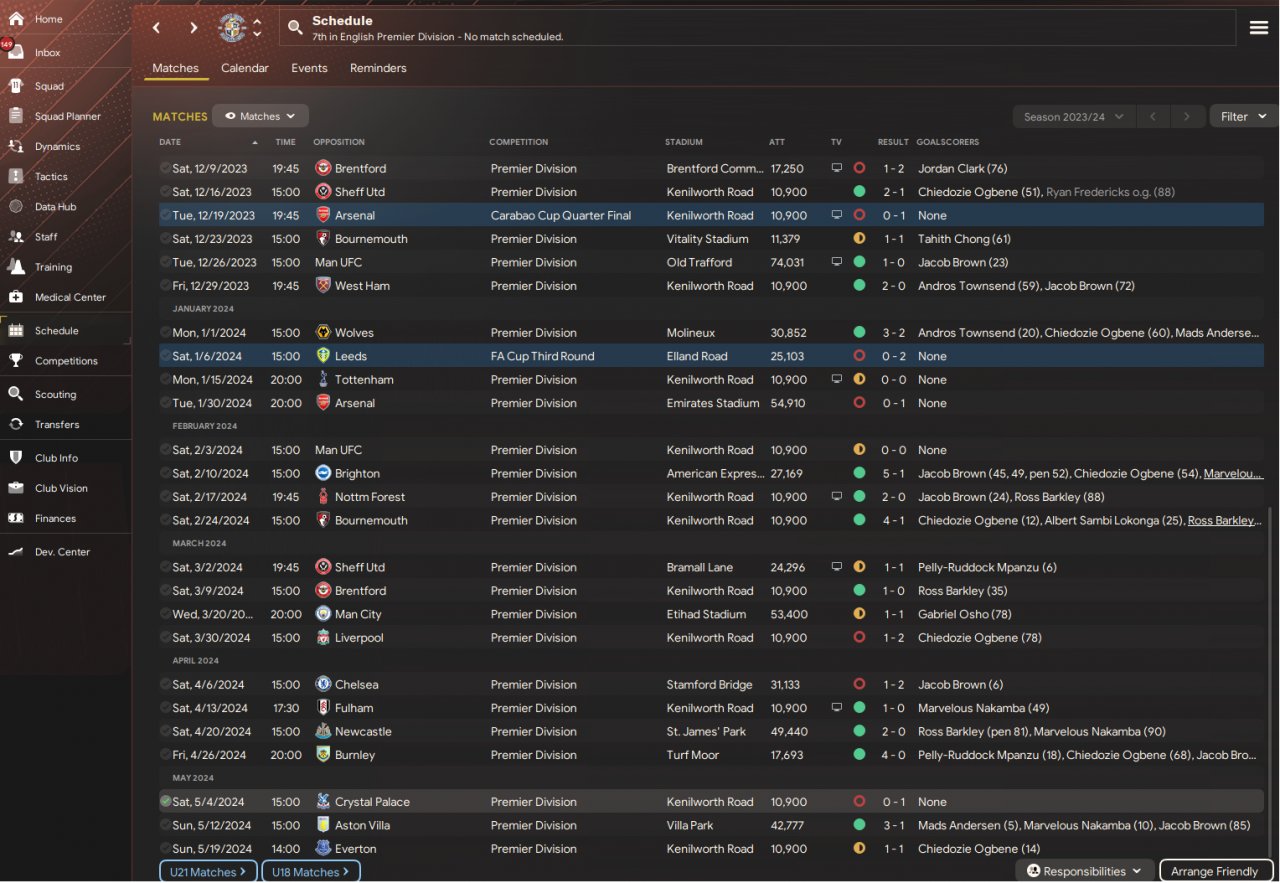Open the Matches view dropdown
This screenshot has height=883, width=1280.
[x=261, y=116]
